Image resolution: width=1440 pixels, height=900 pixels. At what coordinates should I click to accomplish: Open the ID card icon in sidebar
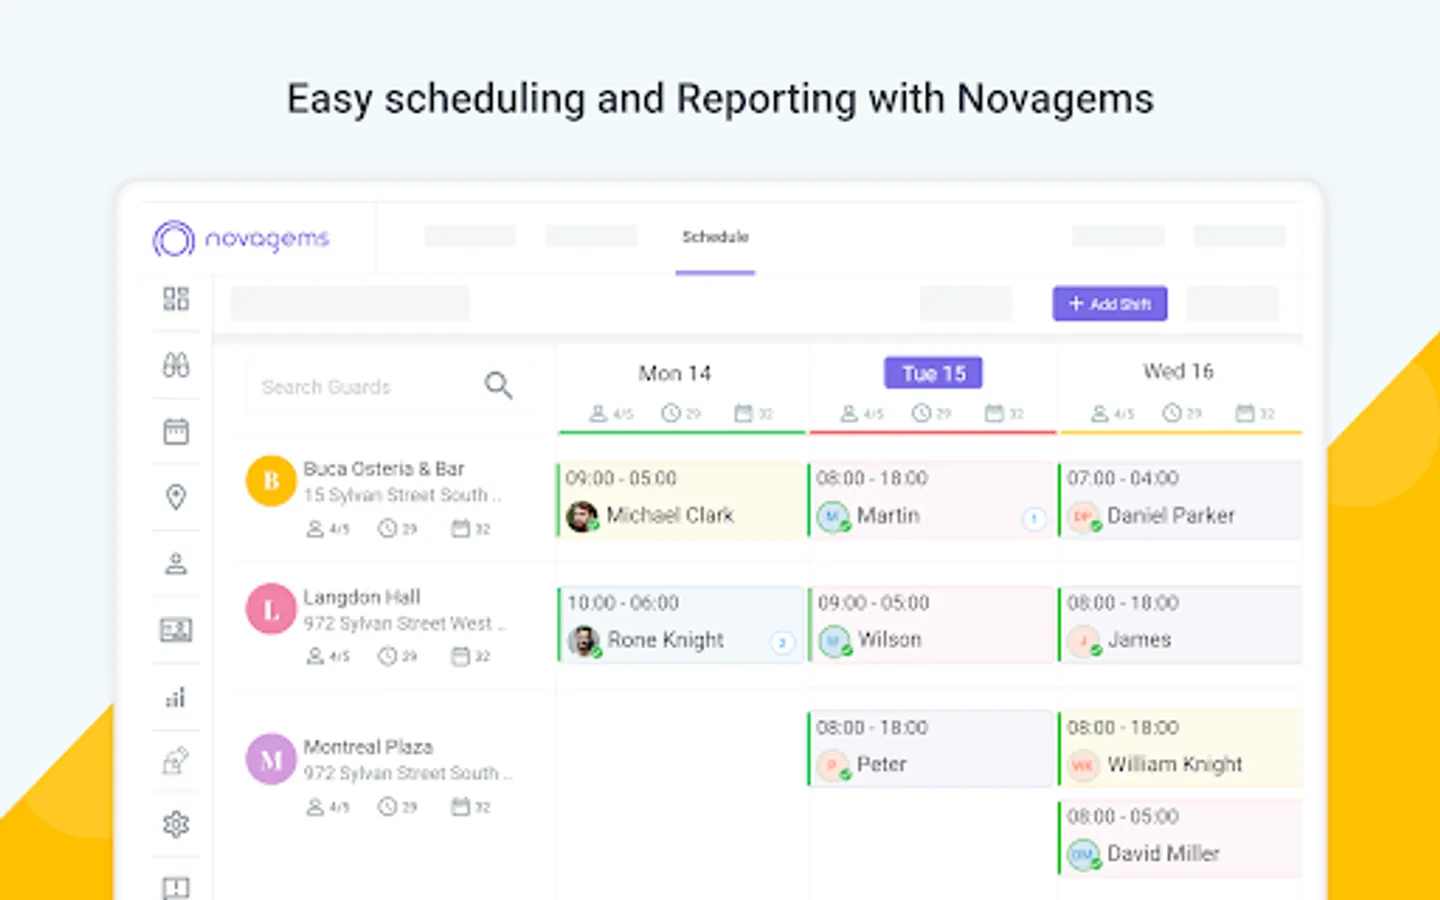[x=176, y=630]
